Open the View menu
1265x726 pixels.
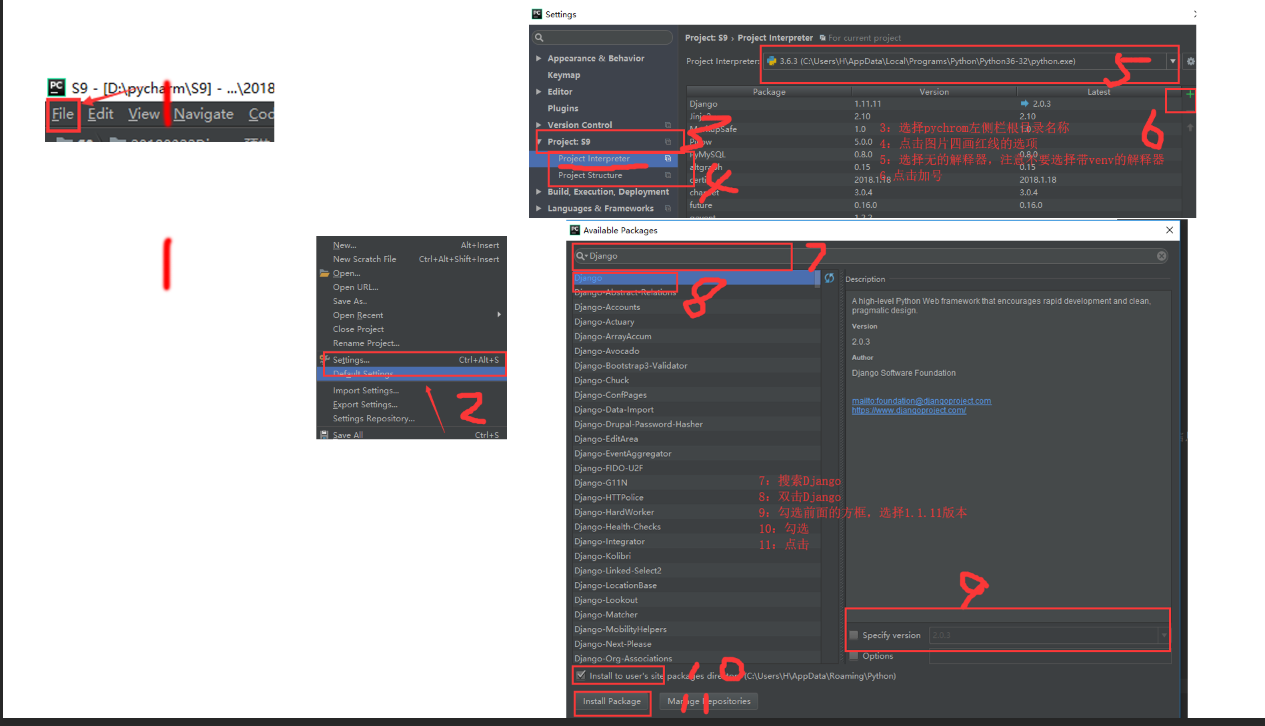(x=143, y=114)
